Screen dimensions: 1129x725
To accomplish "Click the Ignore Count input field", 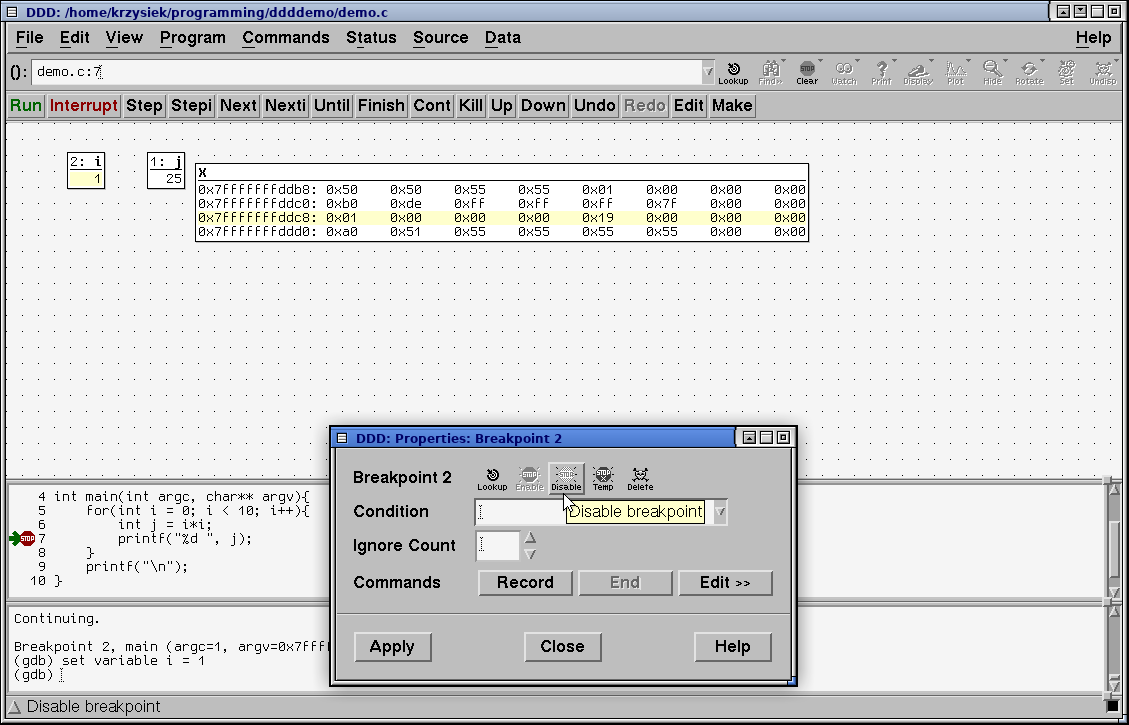I will [498, 546].
